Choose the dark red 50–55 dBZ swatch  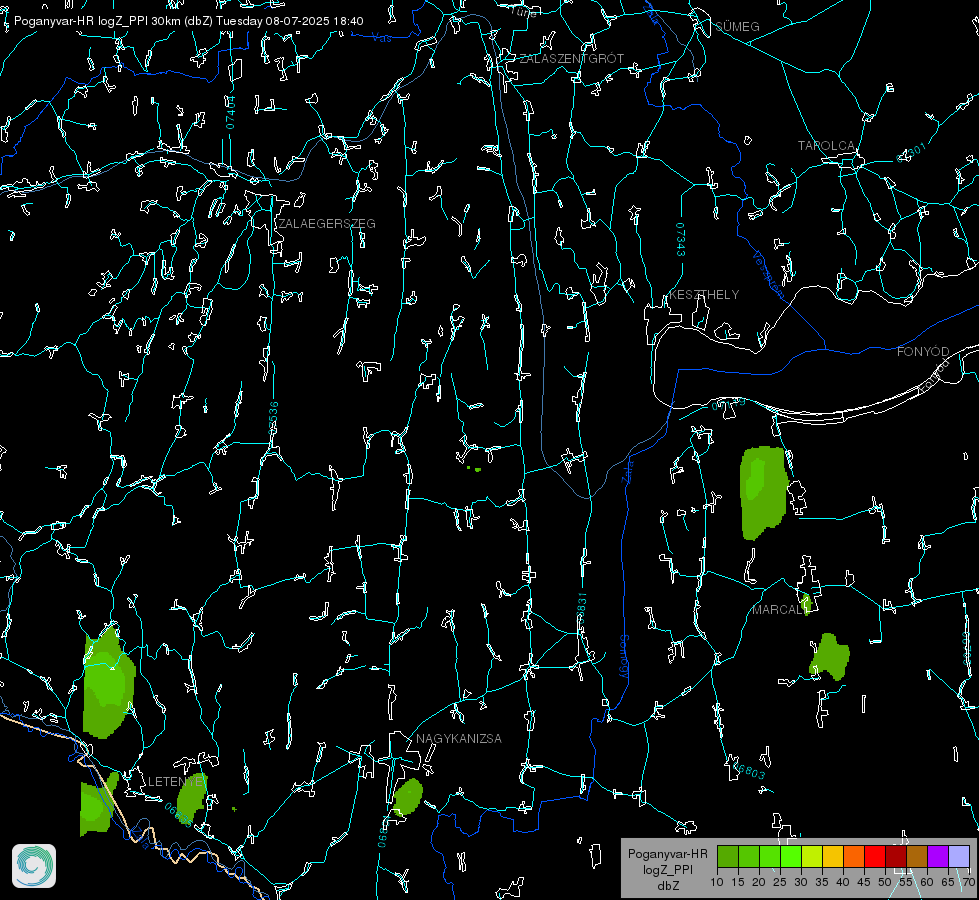tap(896, 856)
